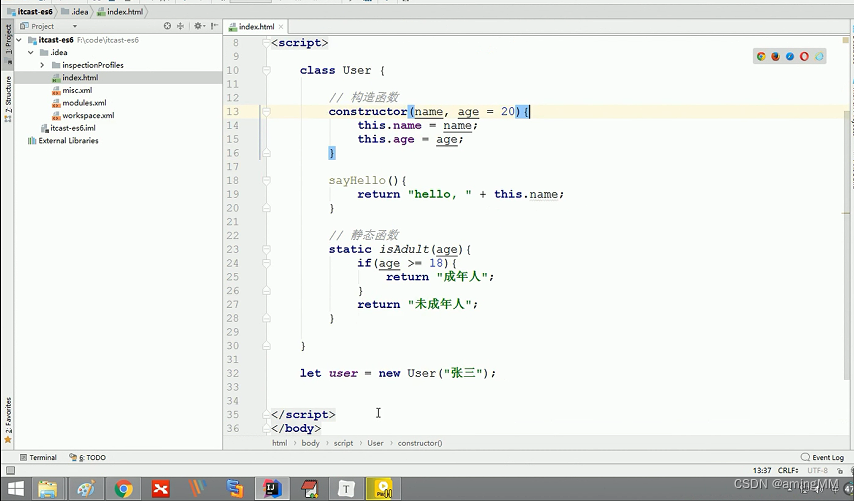Viewport: 854px width, 501px height.
Task: Fold the script tag at line 8
Action: tap(266, 42)
